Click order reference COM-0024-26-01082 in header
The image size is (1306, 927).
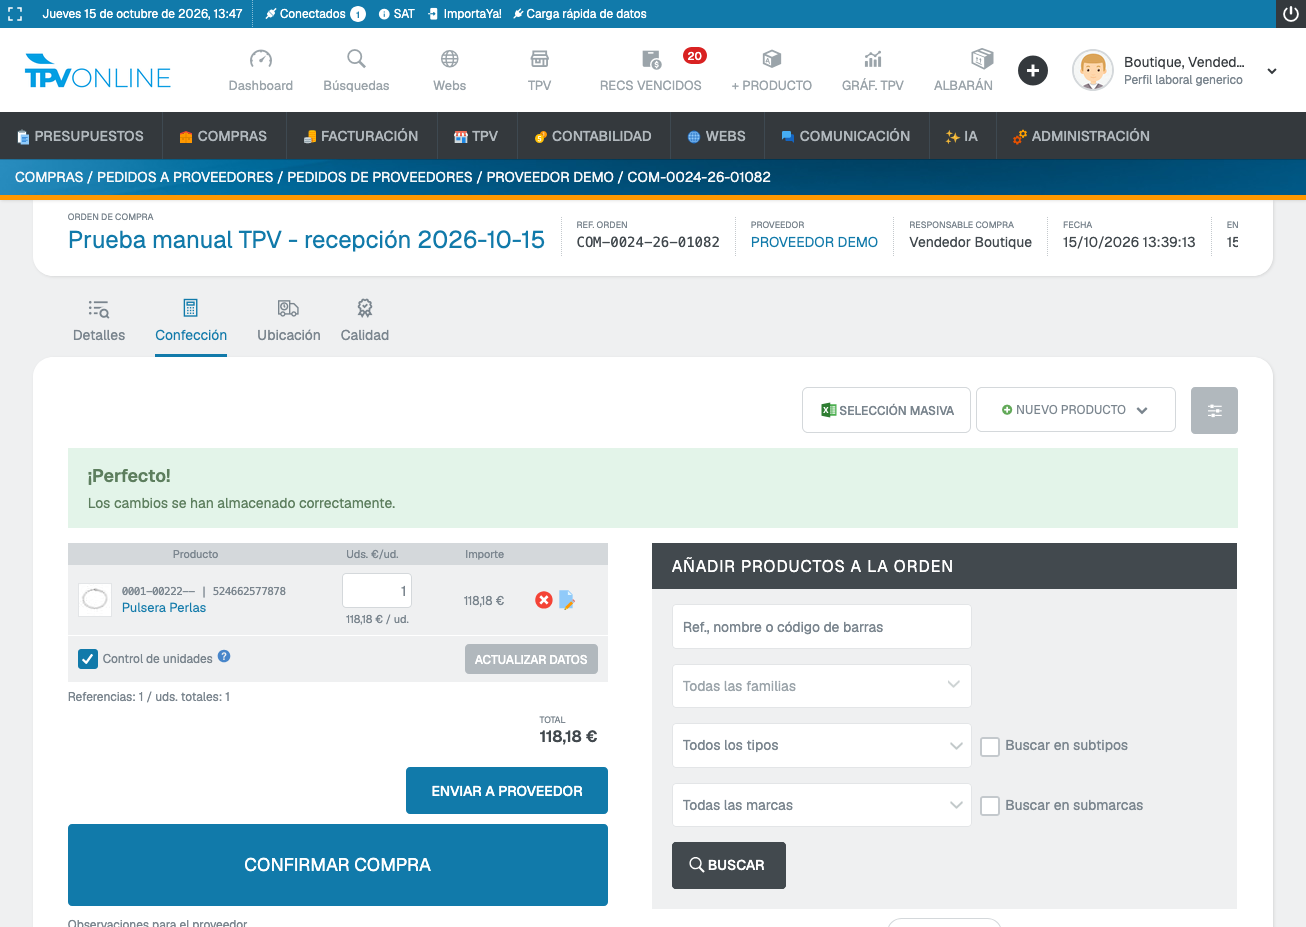coord(648,242)
